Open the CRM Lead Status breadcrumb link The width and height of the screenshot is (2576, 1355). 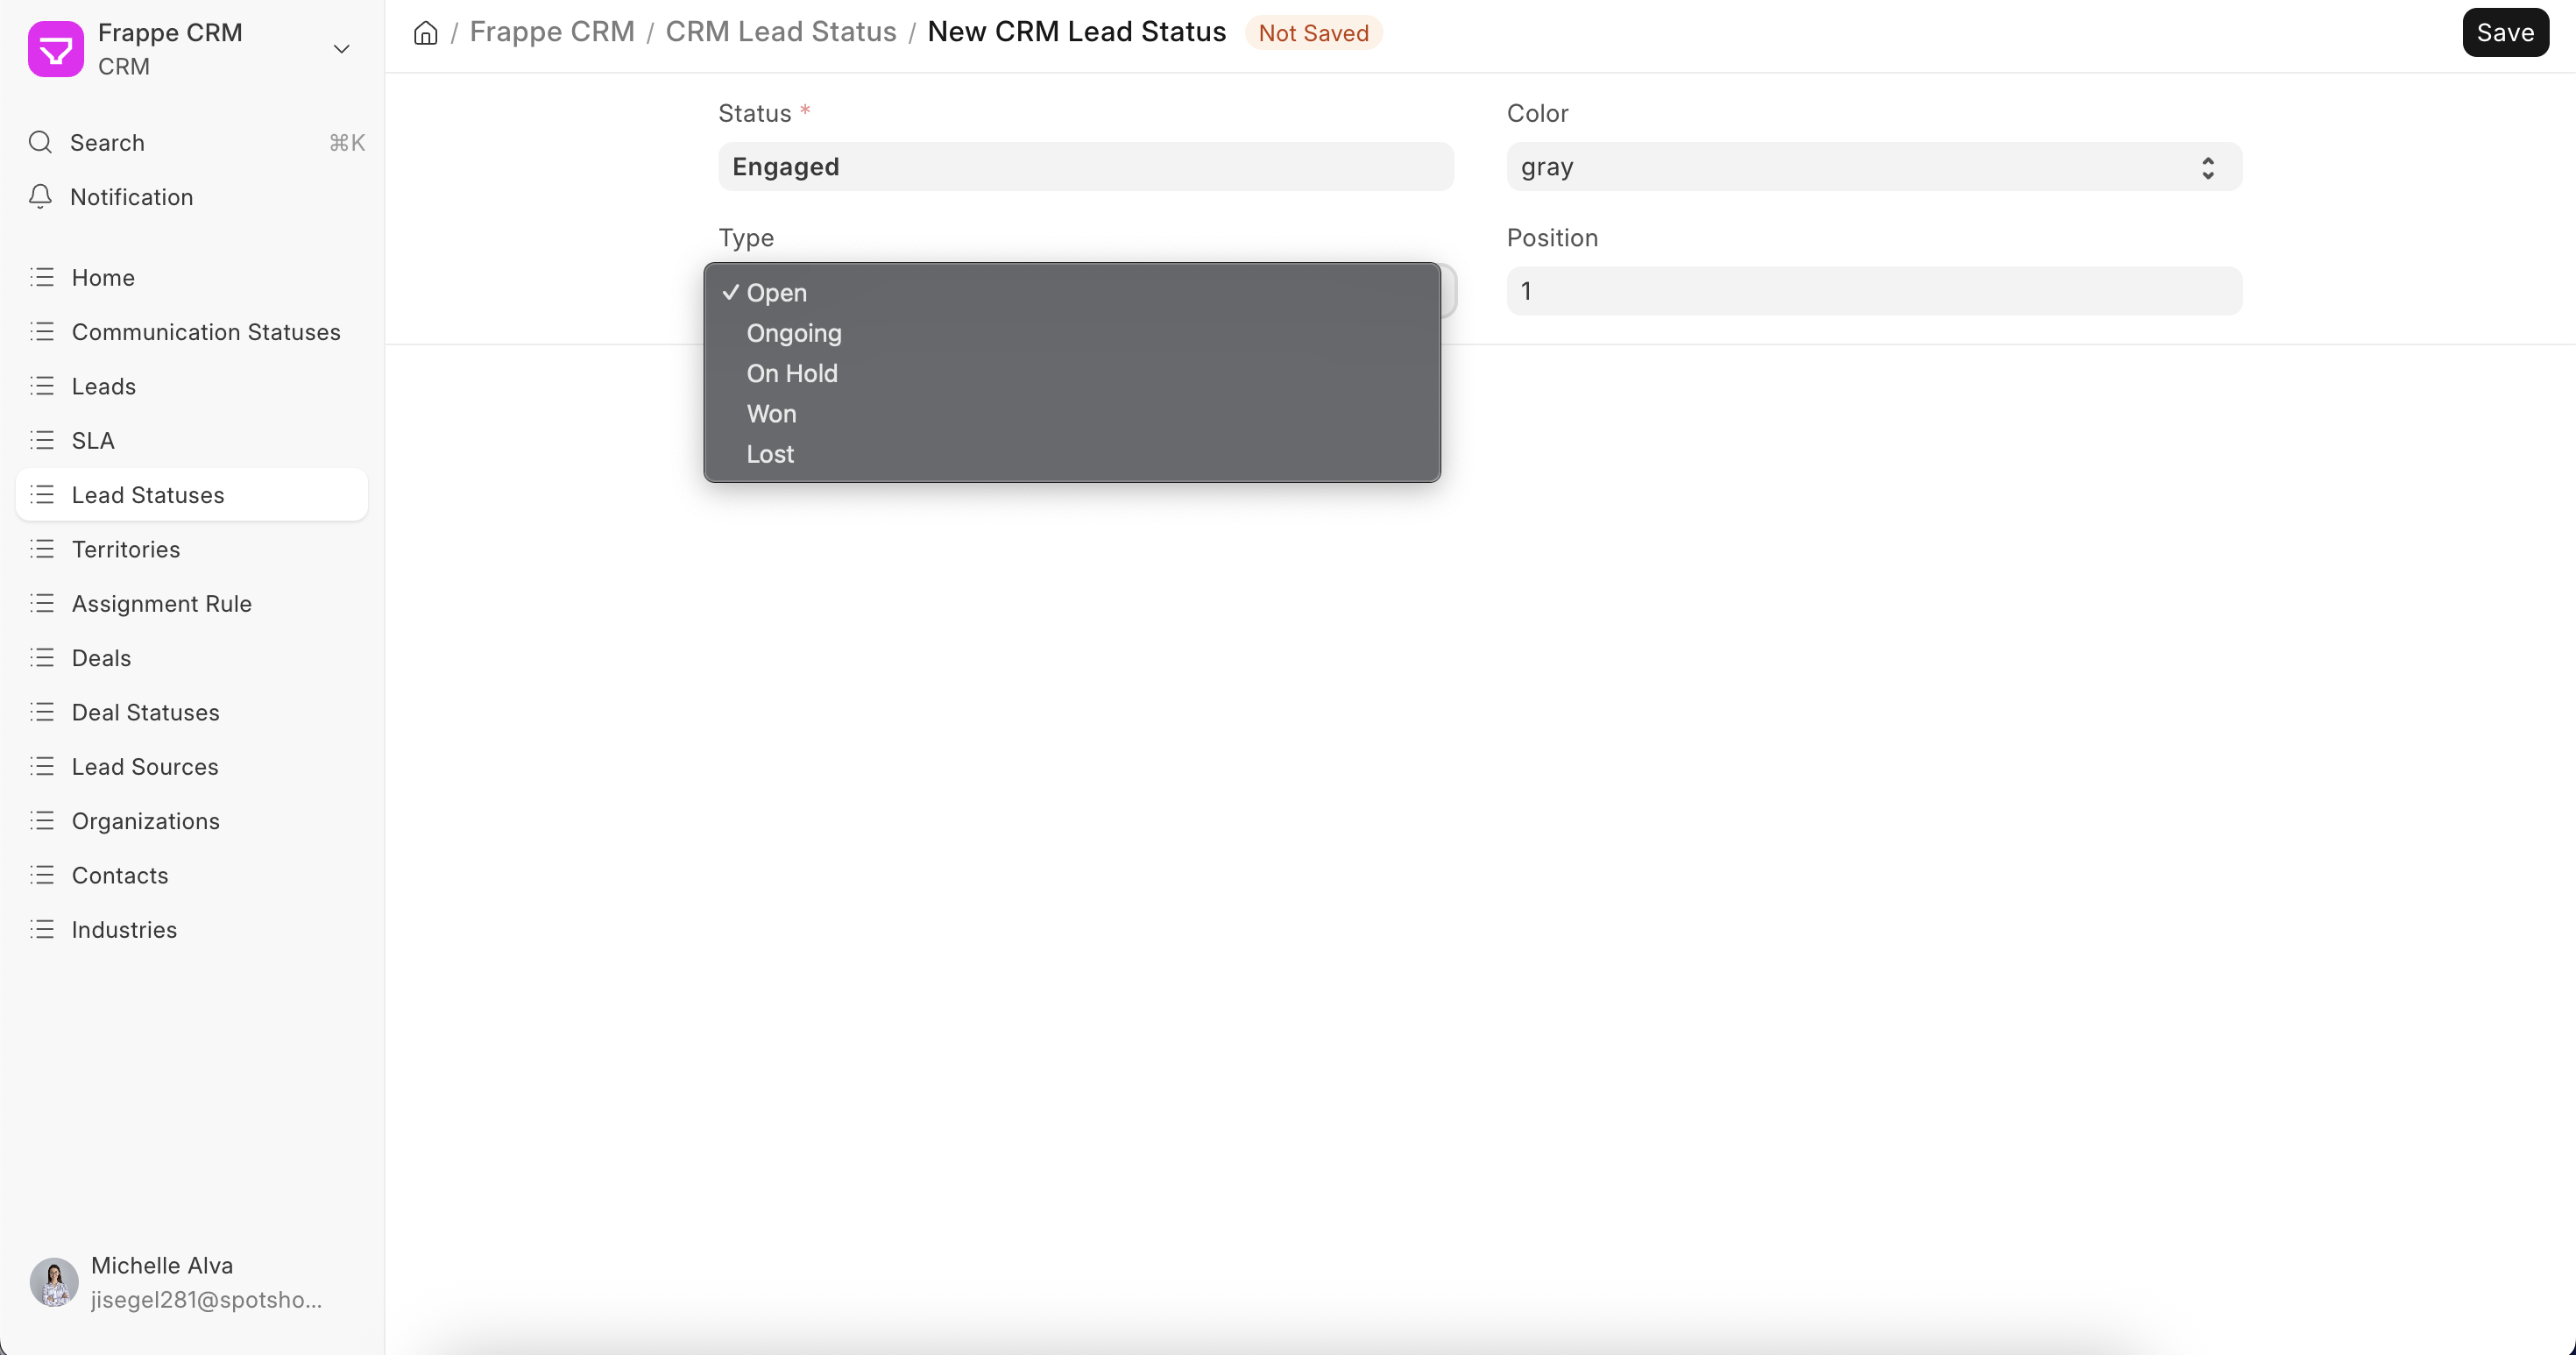780,32
